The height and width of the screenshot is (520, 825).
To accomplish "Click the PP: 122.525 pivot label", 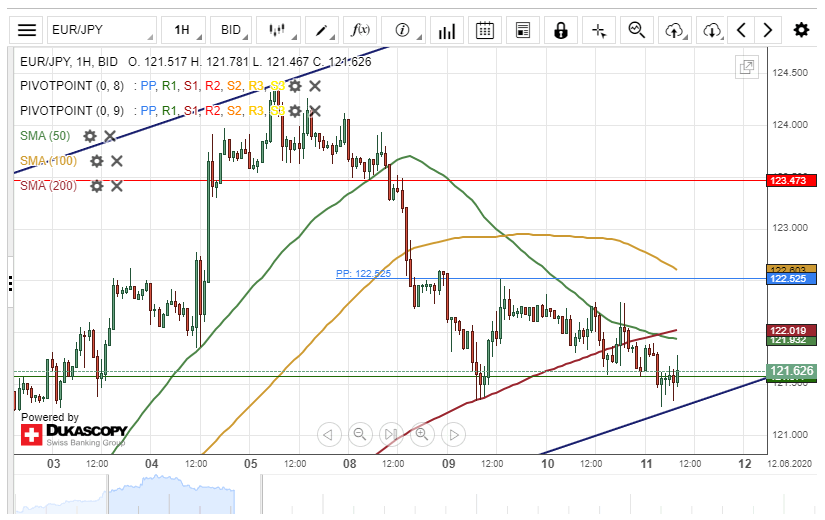I will click(x=363, y=274).
